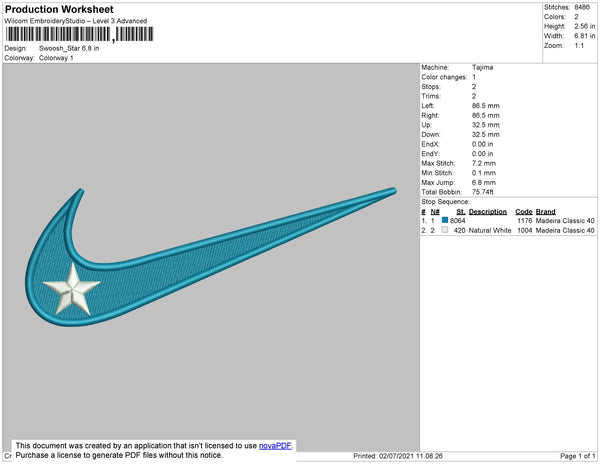Click the Width value 6.81 in

pyautogui.click(x=584, y=36)
